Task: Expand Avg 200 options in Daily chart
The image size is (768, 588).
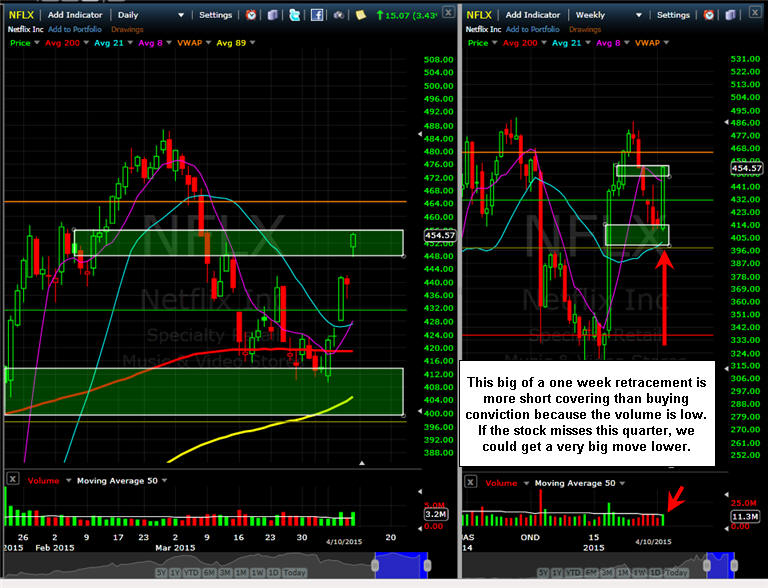Action: (x=86, y=43)
